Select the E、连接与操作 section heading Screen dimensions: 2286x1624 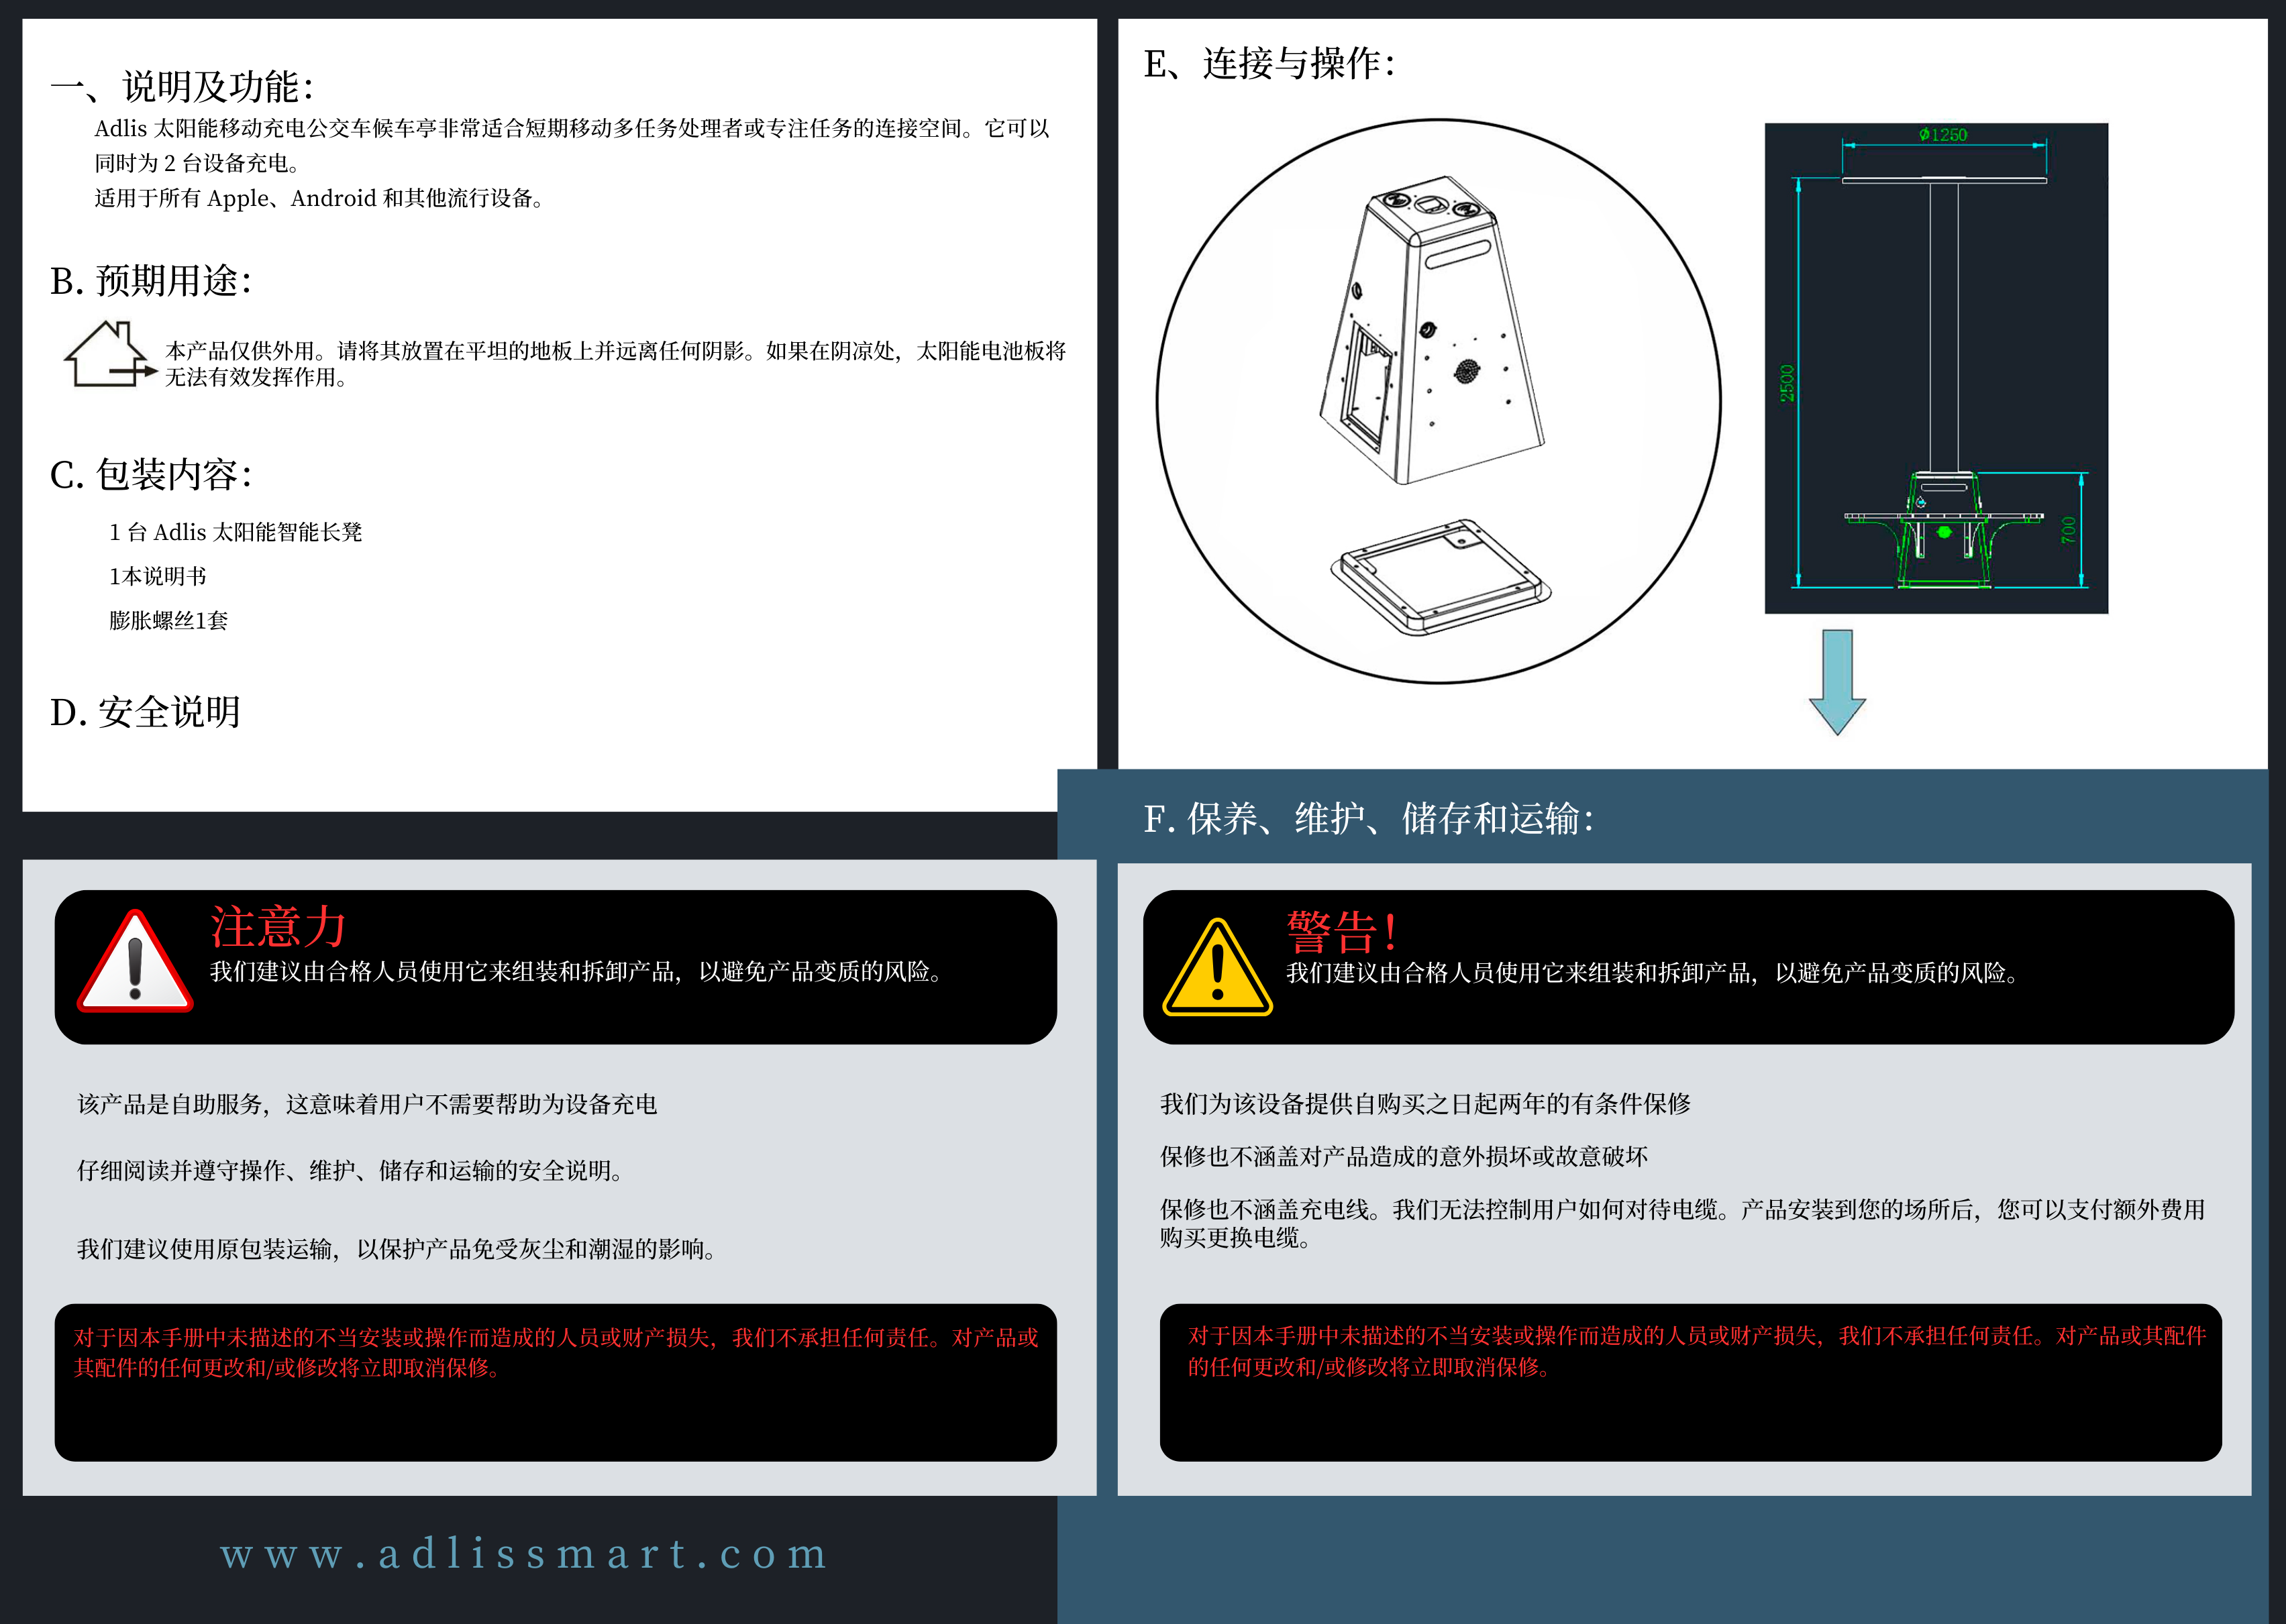coord(1269,64)
